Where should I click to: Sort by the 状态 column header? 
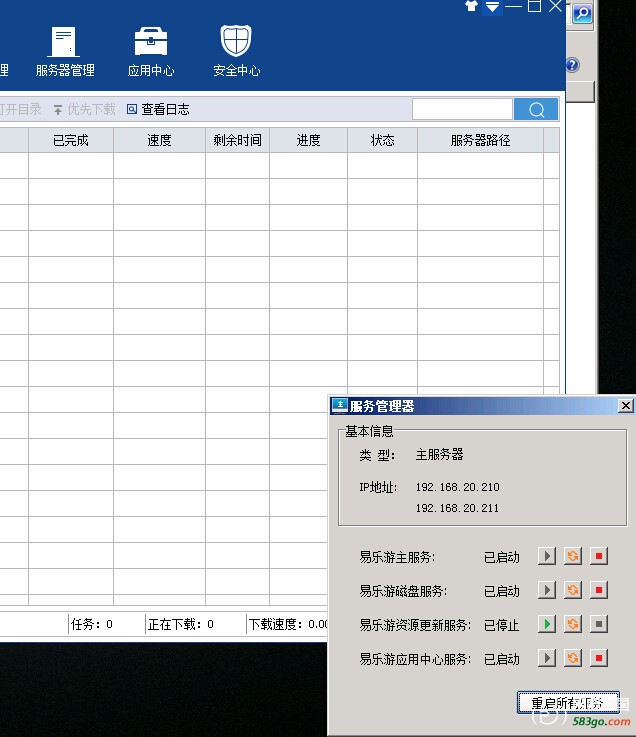(x=382, y=140)
